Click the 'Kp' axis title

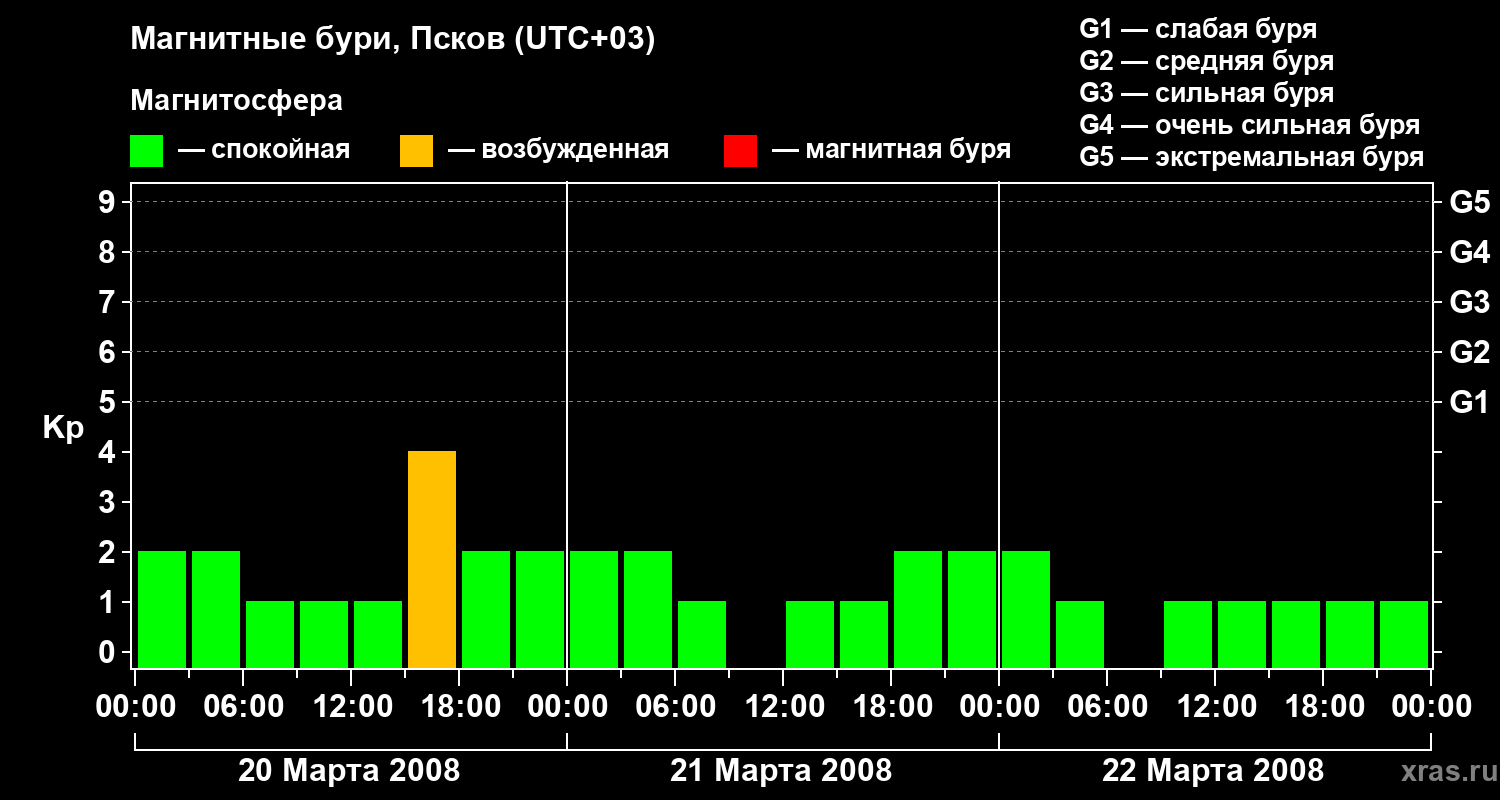point(64,428)
